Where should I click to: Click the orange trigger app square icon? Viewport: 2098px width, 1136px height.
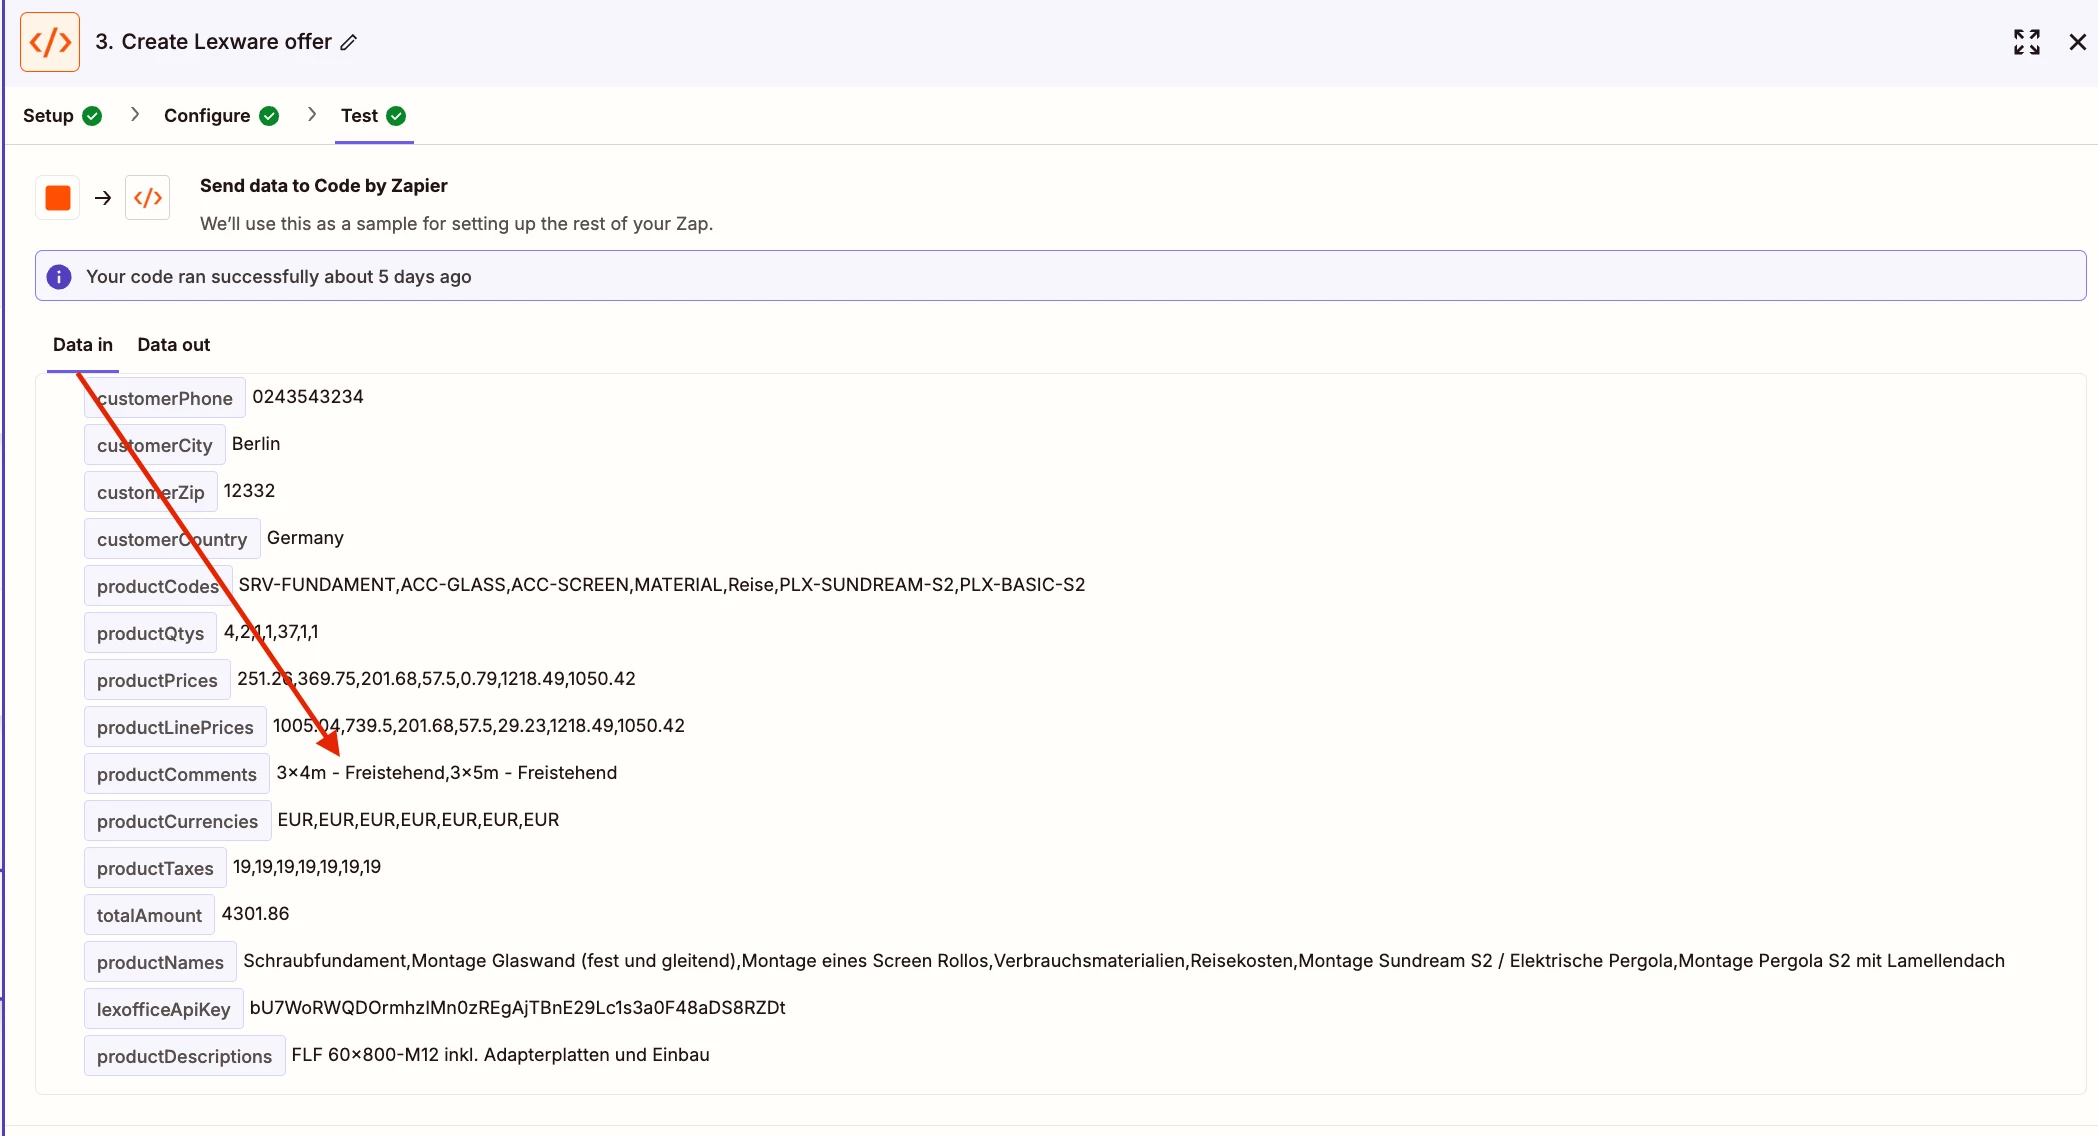(x=58, y=198)
